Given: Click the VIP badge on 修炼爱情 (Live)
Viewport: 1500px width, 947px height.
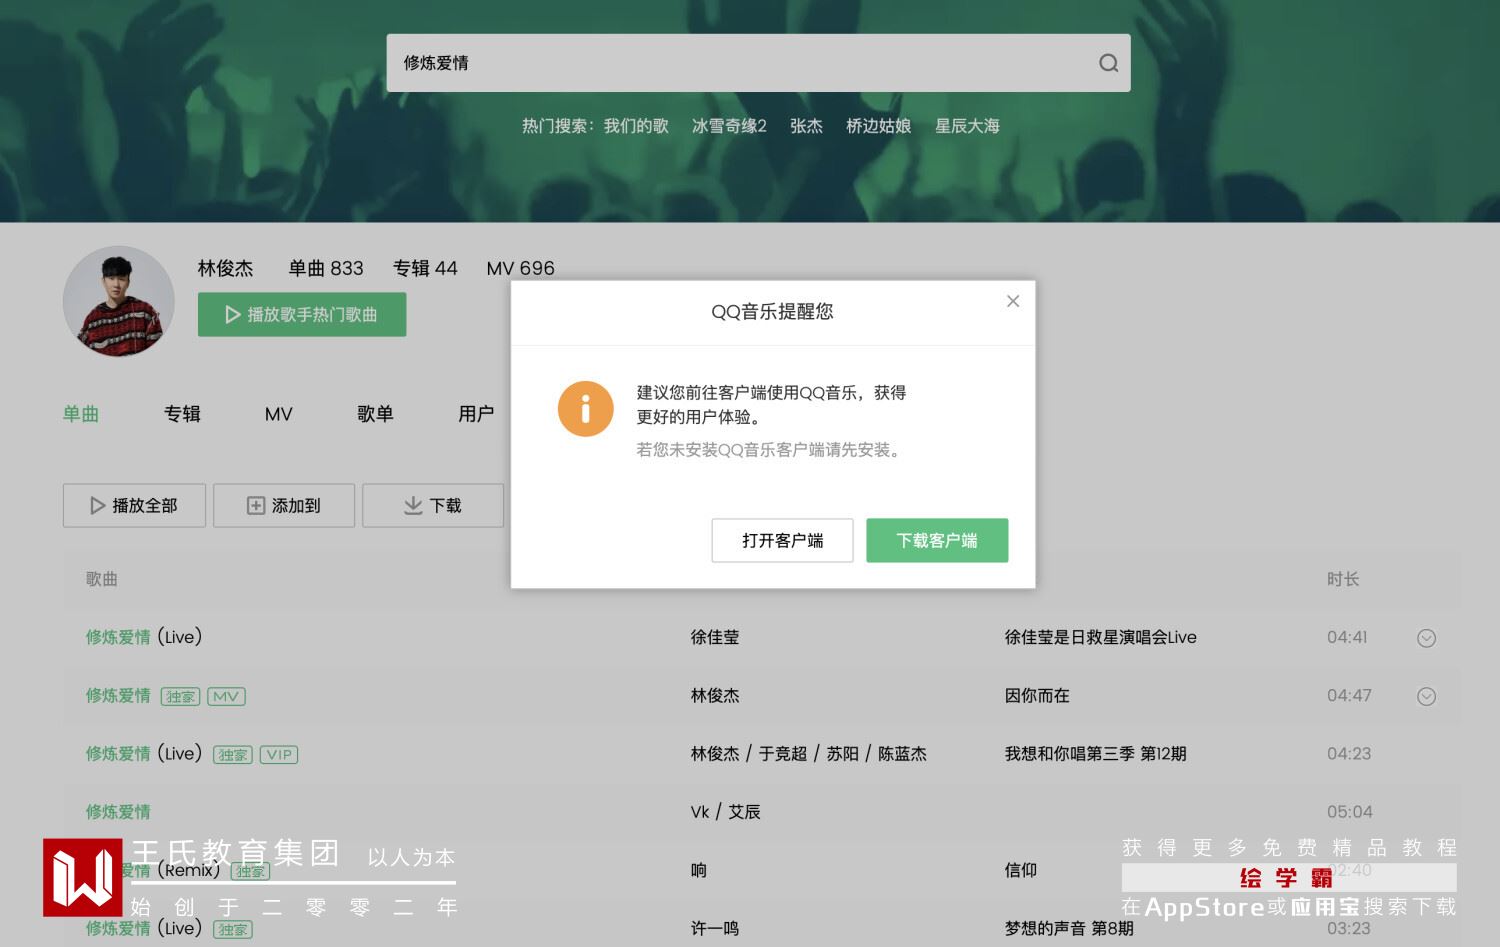Looking at the screenshot, I should [x=279, y=754].
